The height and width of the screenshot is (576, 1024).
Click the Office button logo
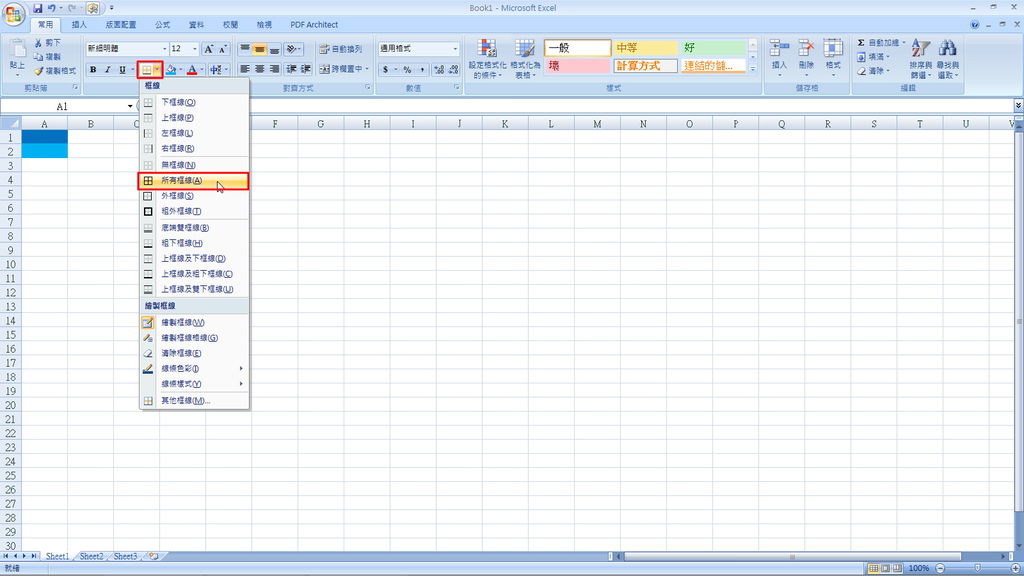[x=14, y=13]
